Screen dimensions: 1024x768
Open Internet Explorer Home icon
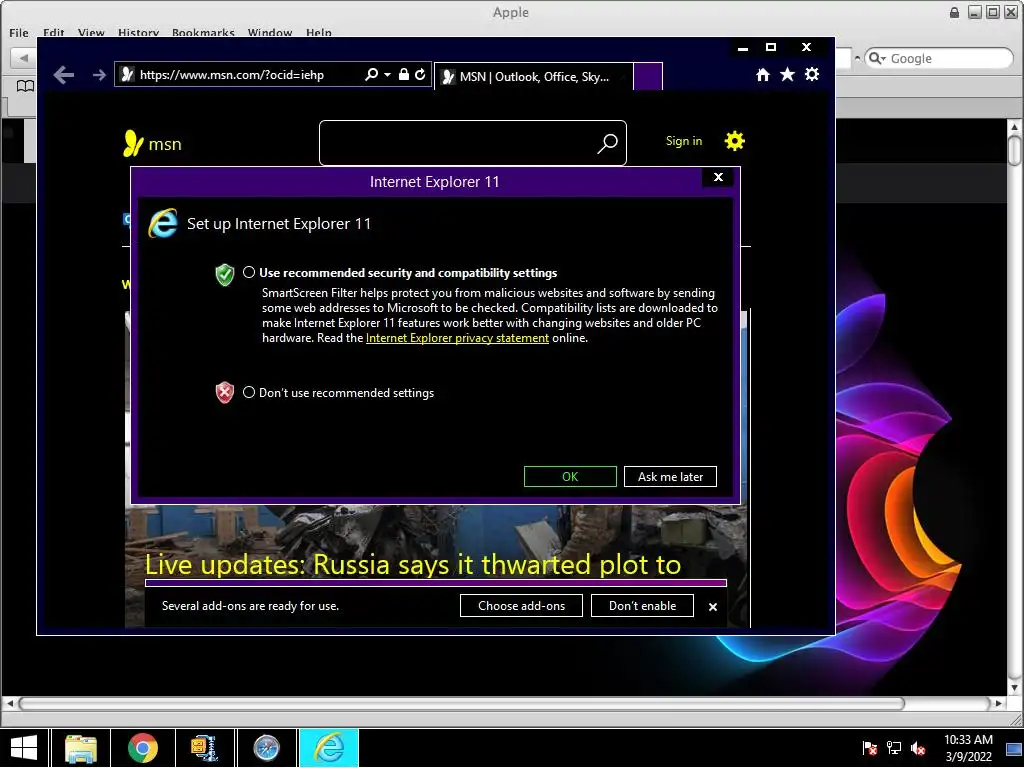[763, 74]
